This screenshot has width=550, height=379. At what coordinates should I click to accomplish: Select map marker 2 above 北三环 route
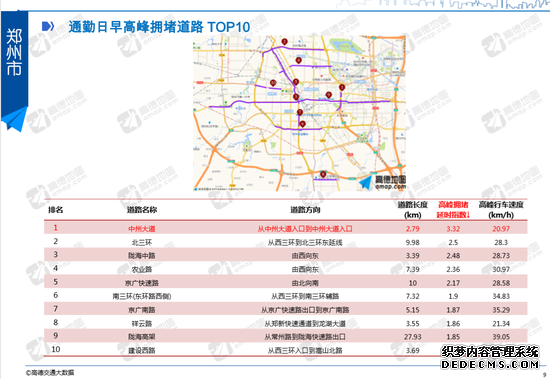tap(284, 42)
